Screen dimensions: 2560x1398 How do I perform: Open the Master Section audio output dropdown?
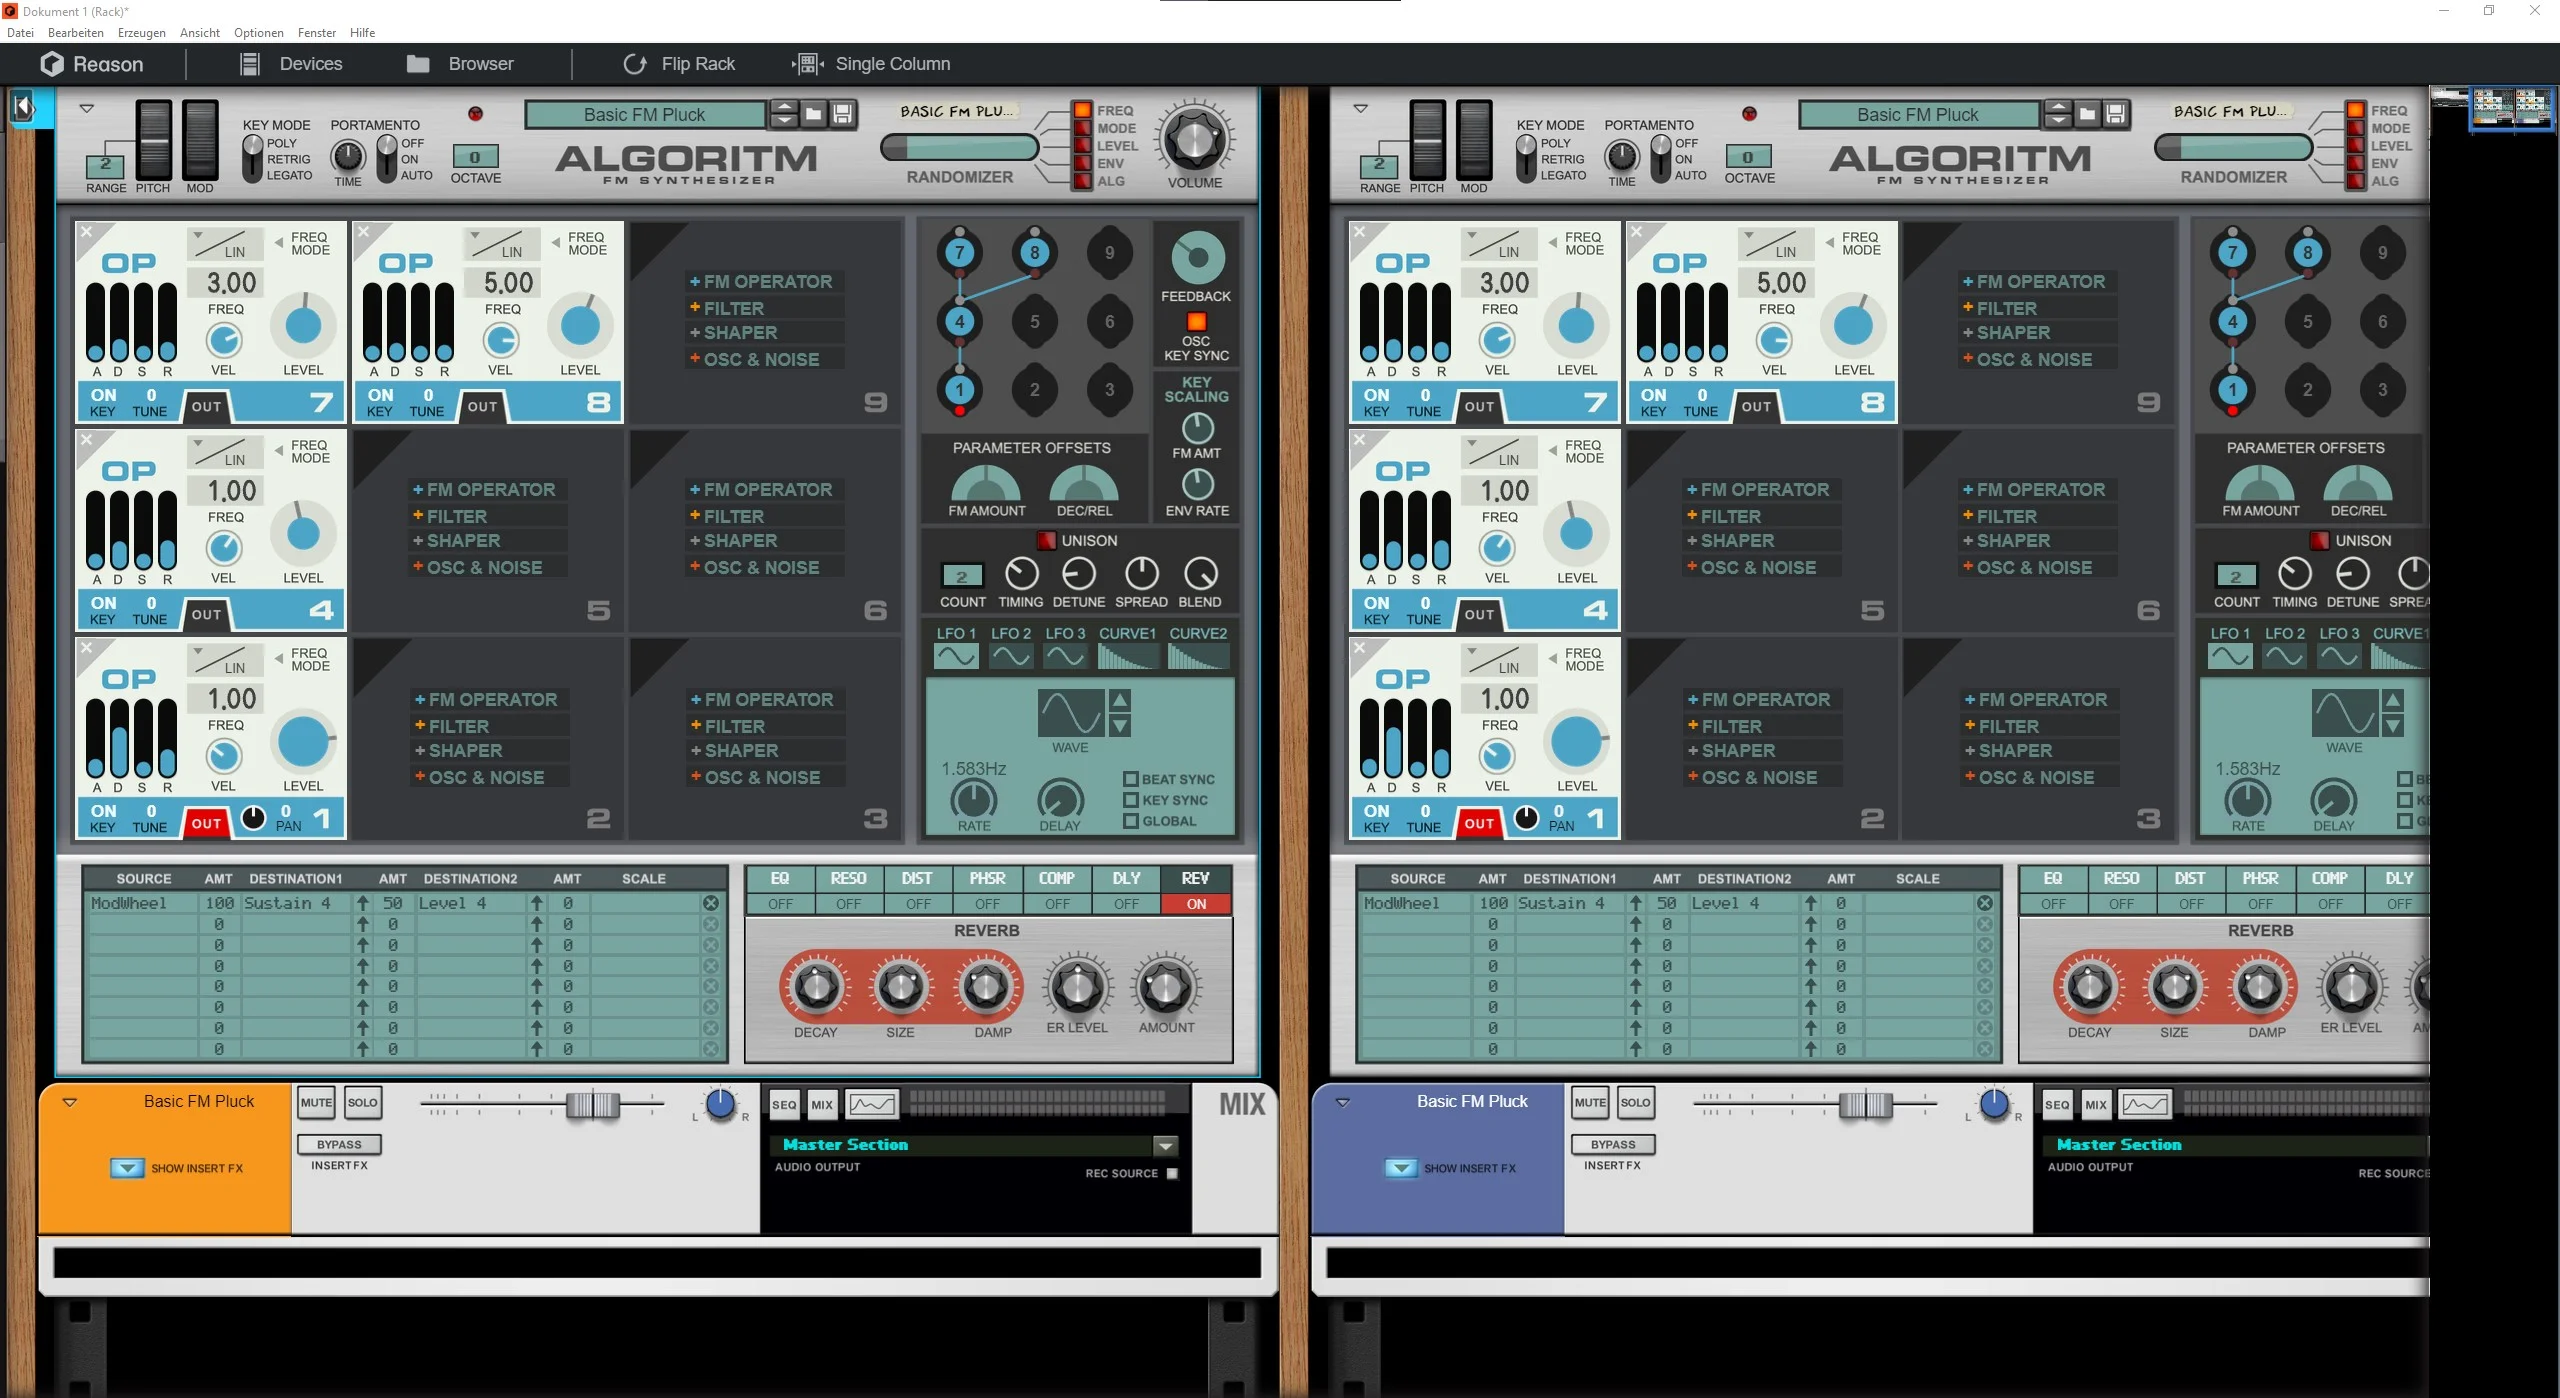[1165, 1145]
